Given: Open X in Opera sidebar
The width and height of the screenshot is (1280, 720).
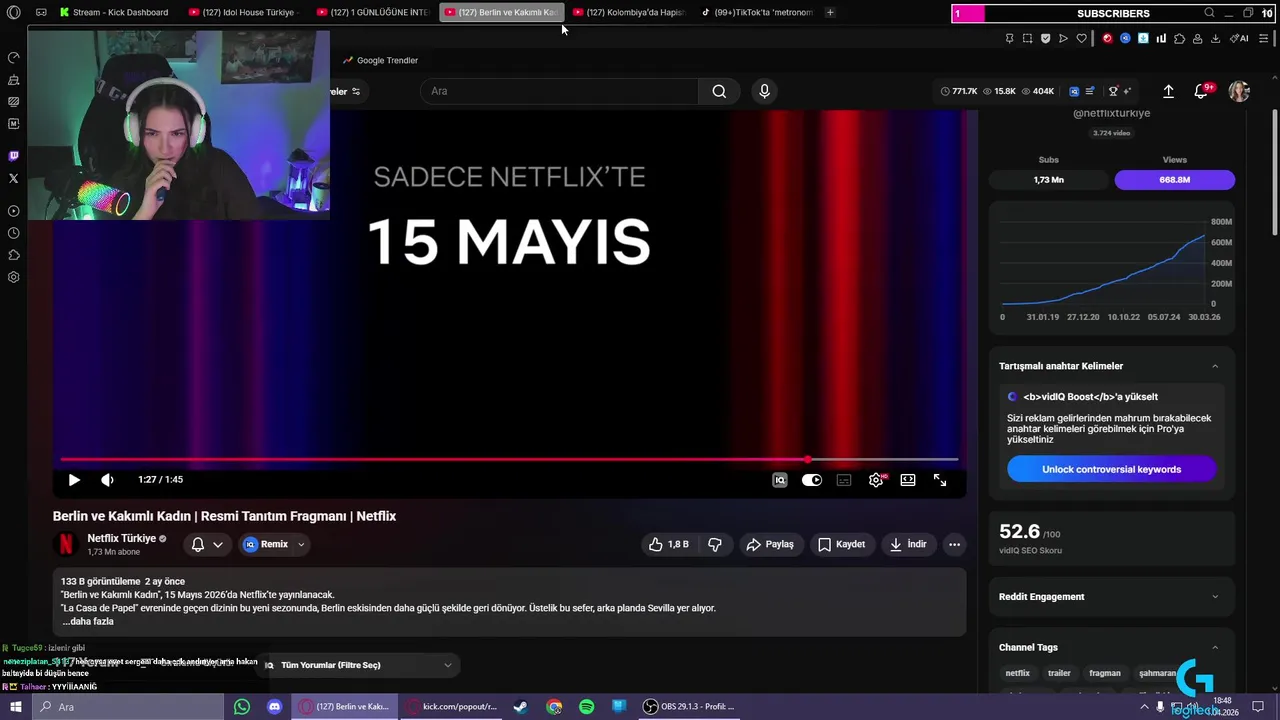Looking at the screenshot, I should pyautogui.click(x=13, y=178).
